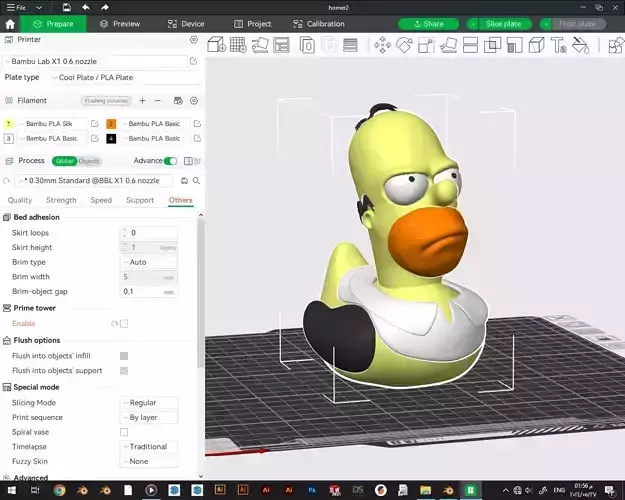The height and width of the screenshot is (500, 625).
Task: Toggle Flush into objects' infill checkbox
Action: pyautogui.click(x=124, y=356)
